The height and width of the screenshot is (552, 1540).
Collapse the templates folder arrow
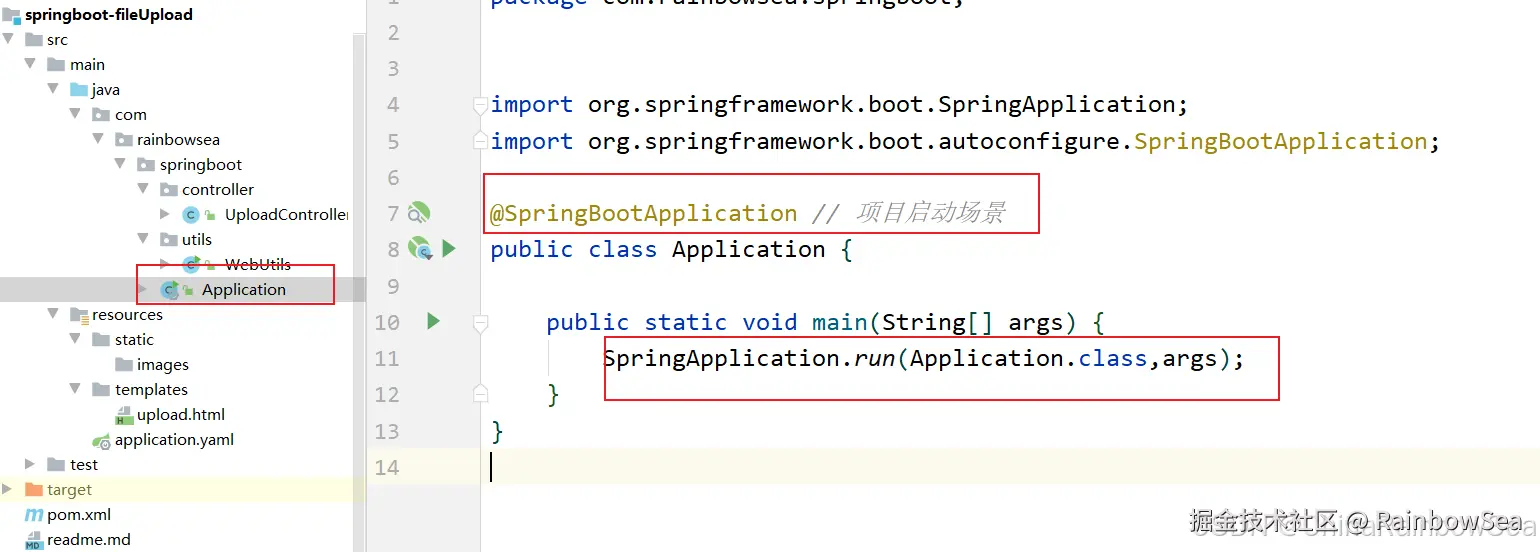pyautogui.click(x=75, y=390)
